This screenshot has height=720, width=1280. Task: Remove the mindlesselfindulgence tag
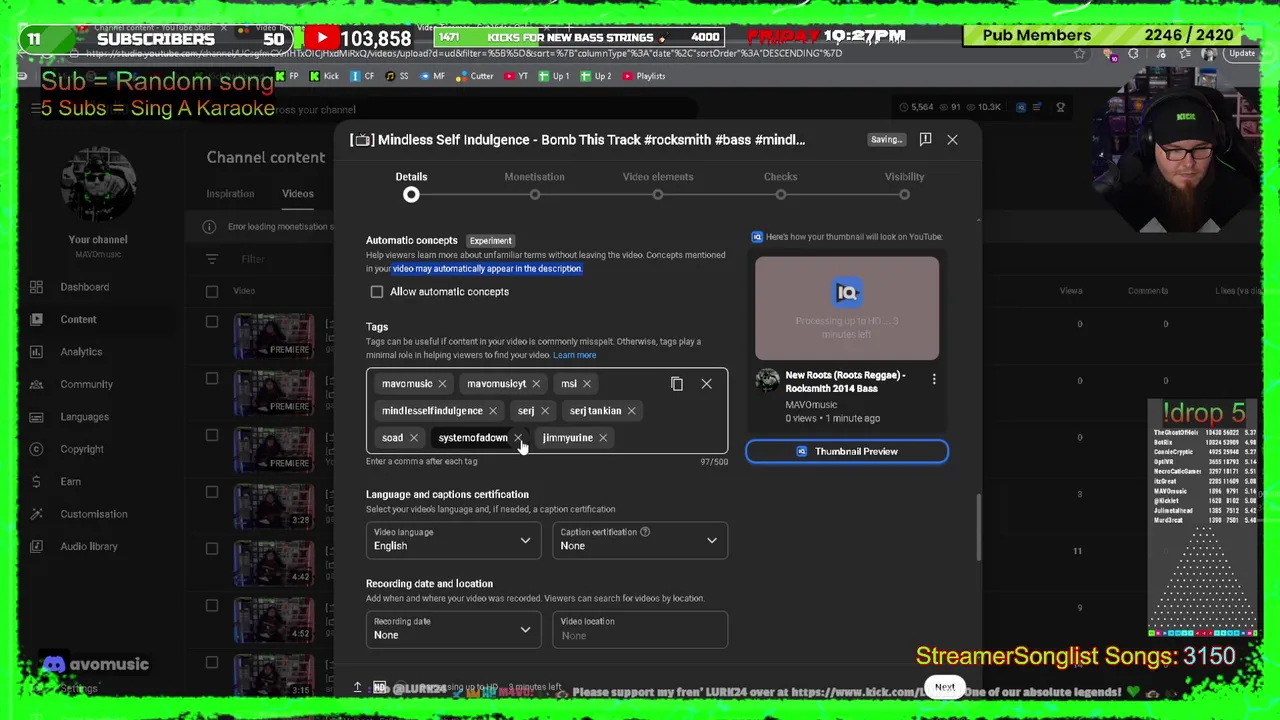pos(493,411)
